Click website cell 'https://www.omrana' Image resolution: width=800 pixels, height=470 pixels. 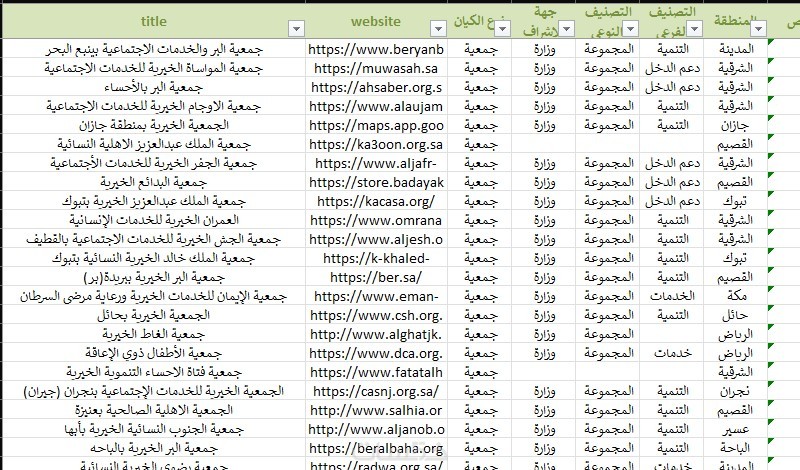coord(376,220)
